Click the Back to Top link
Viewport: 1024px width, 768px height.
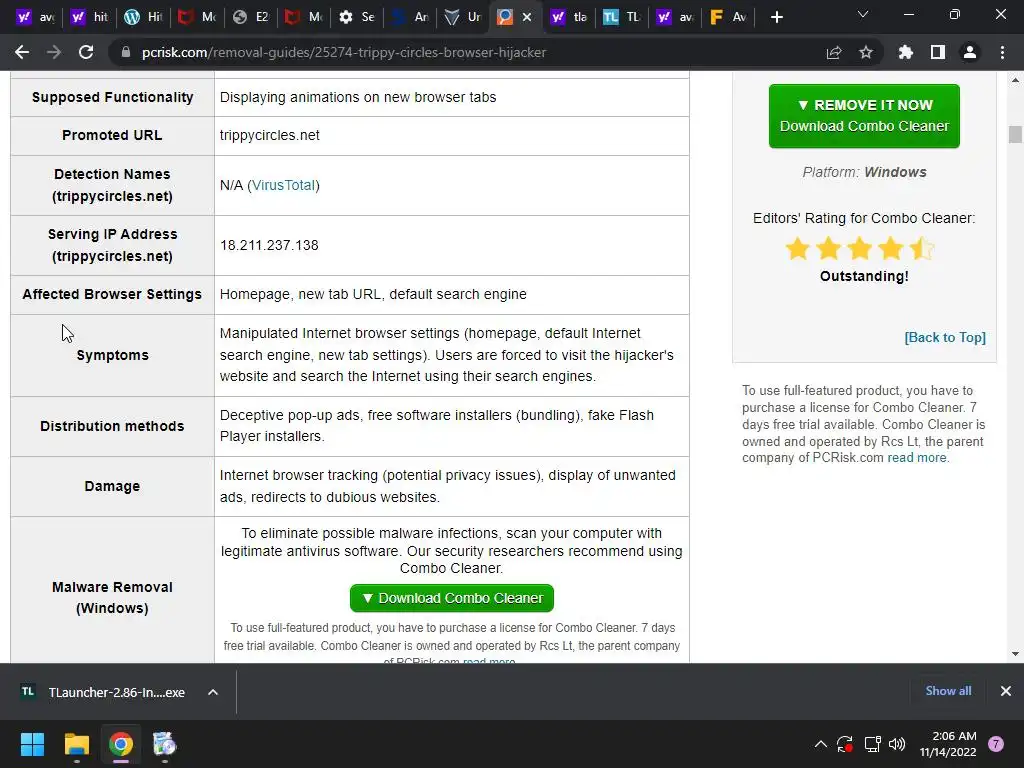coord(945,338)
